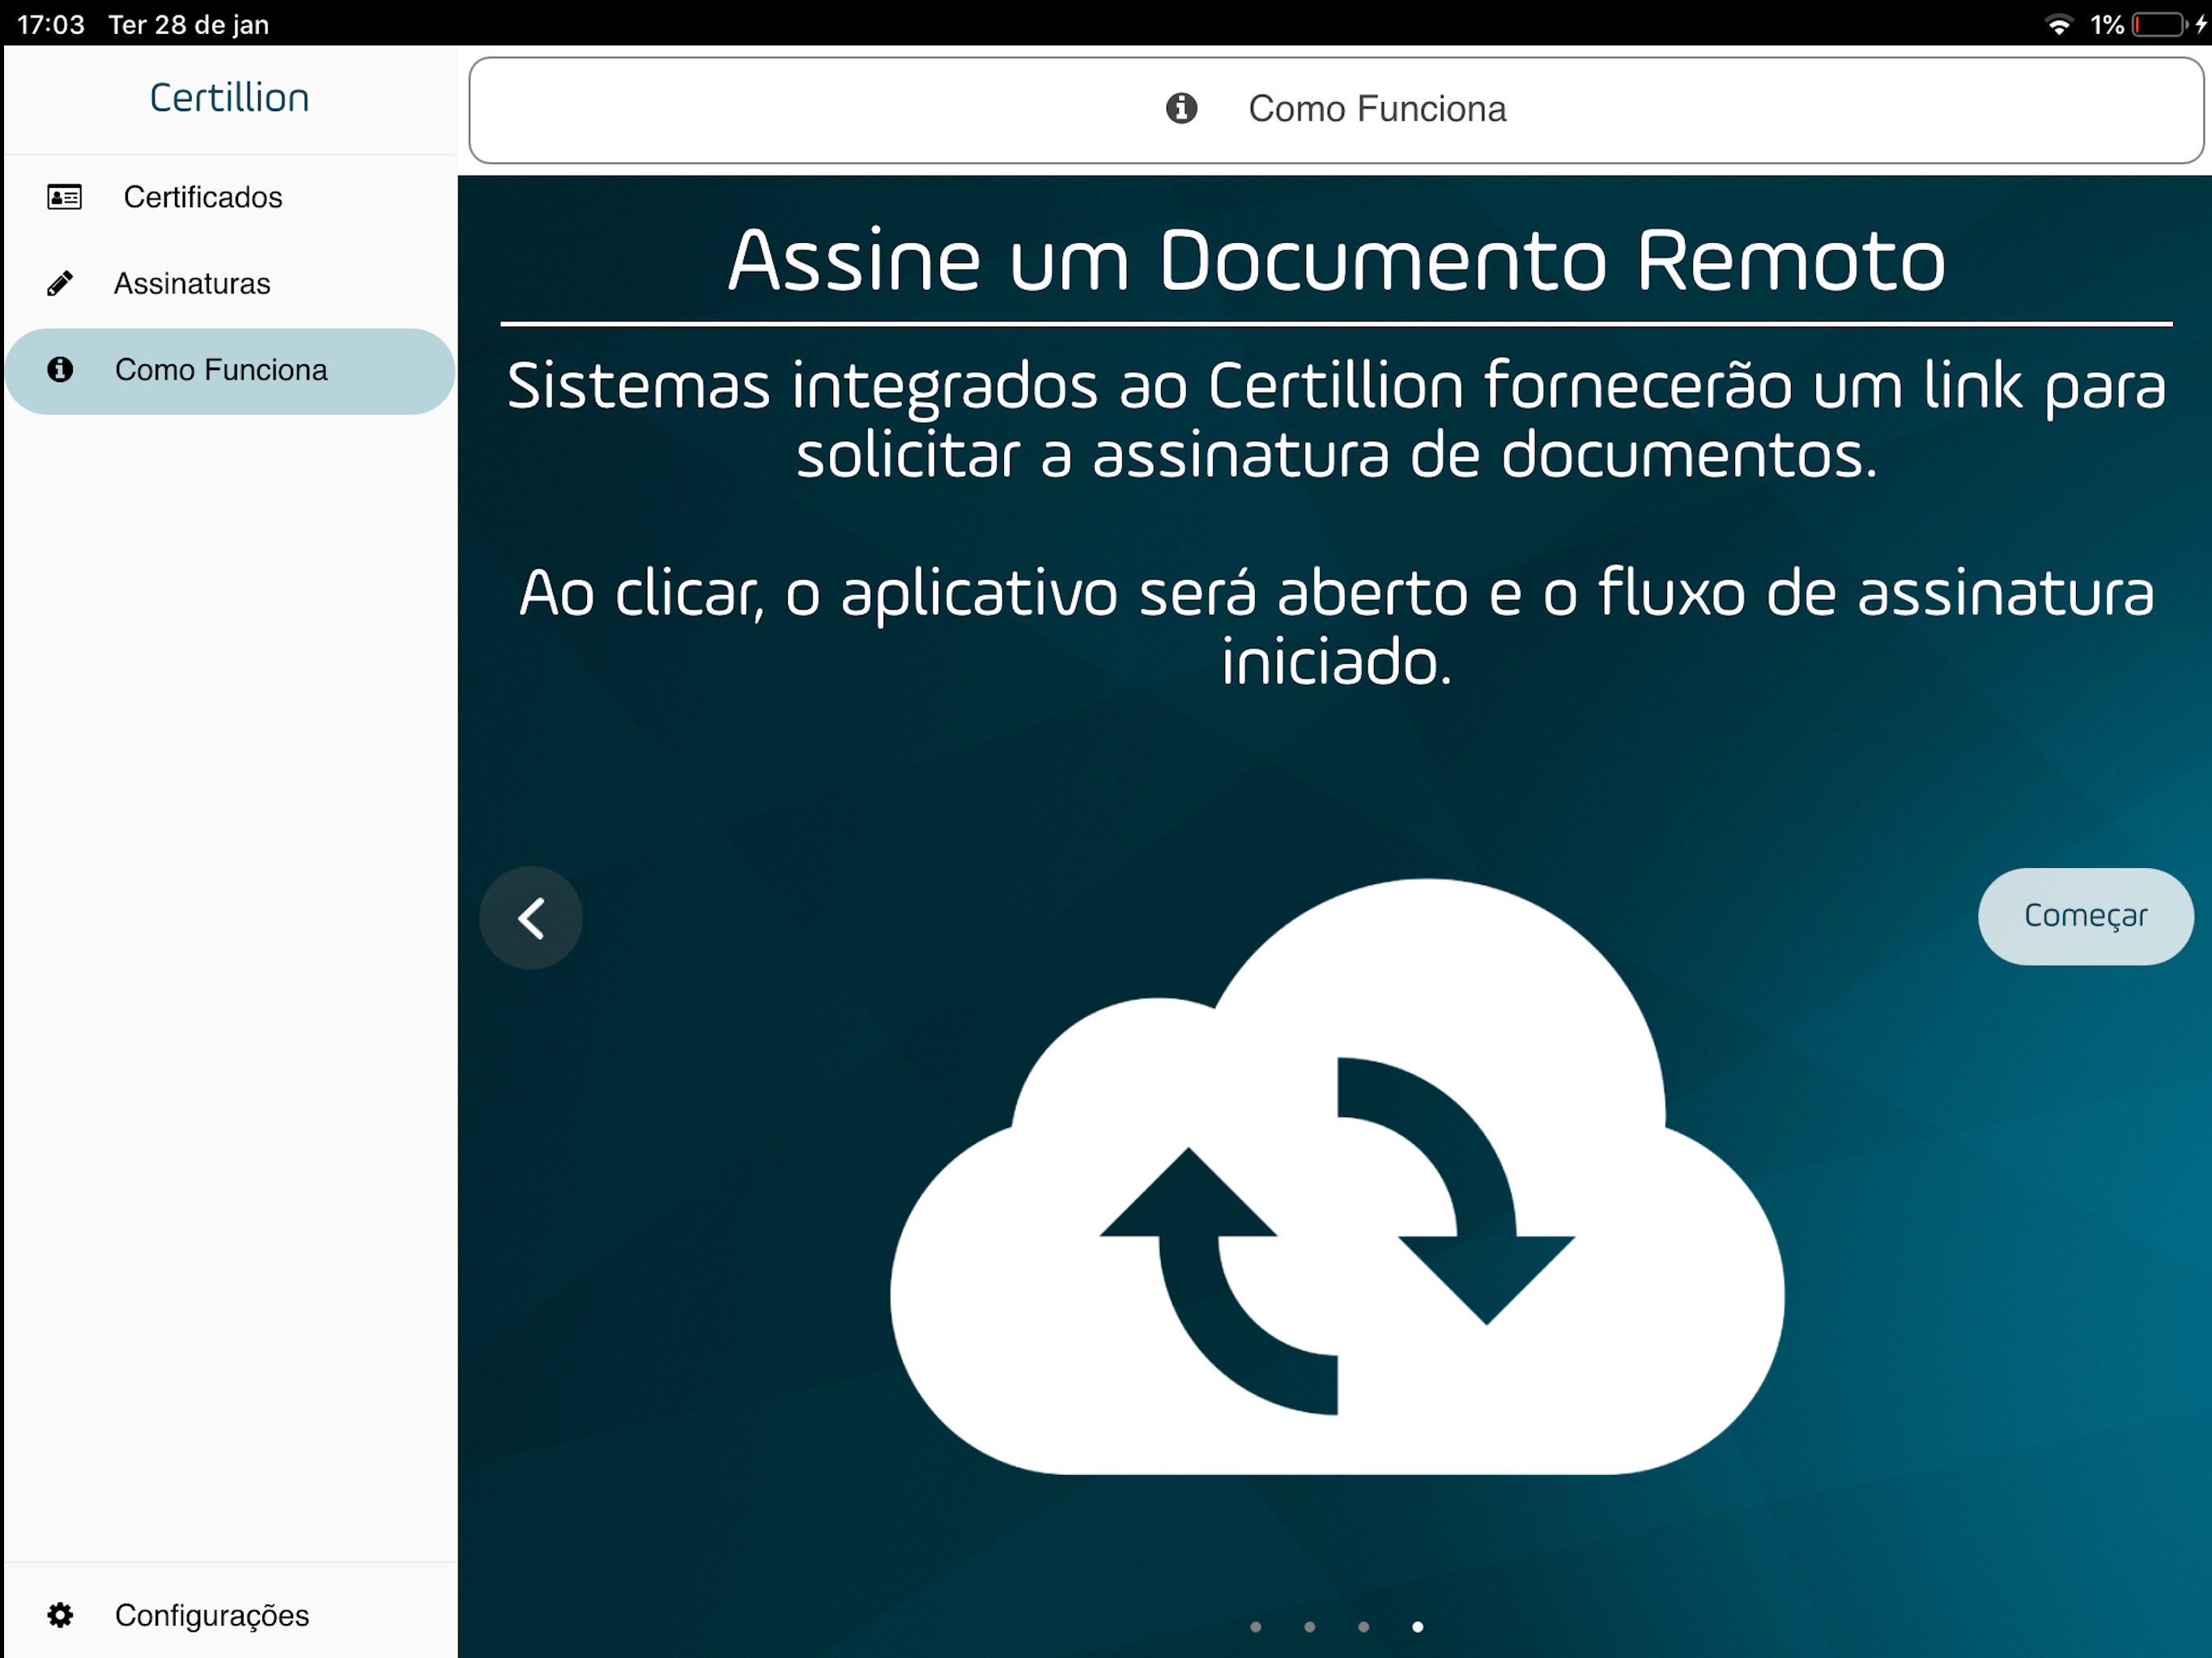
Task: Open Assinaturas in the sidebar
Action: [230, 284]
